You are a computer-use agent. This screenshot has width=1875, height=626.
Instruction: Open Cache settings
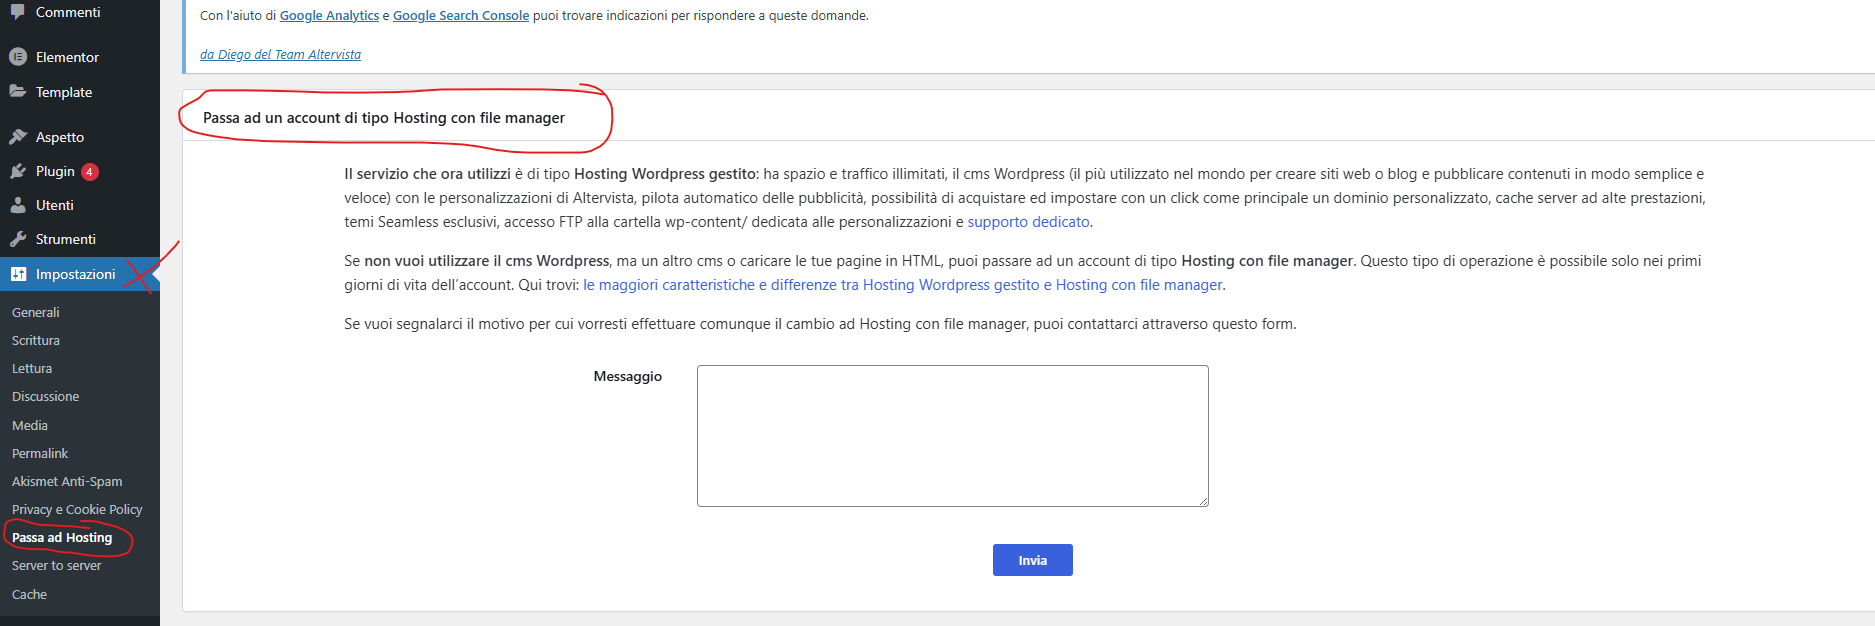point(29,594)
